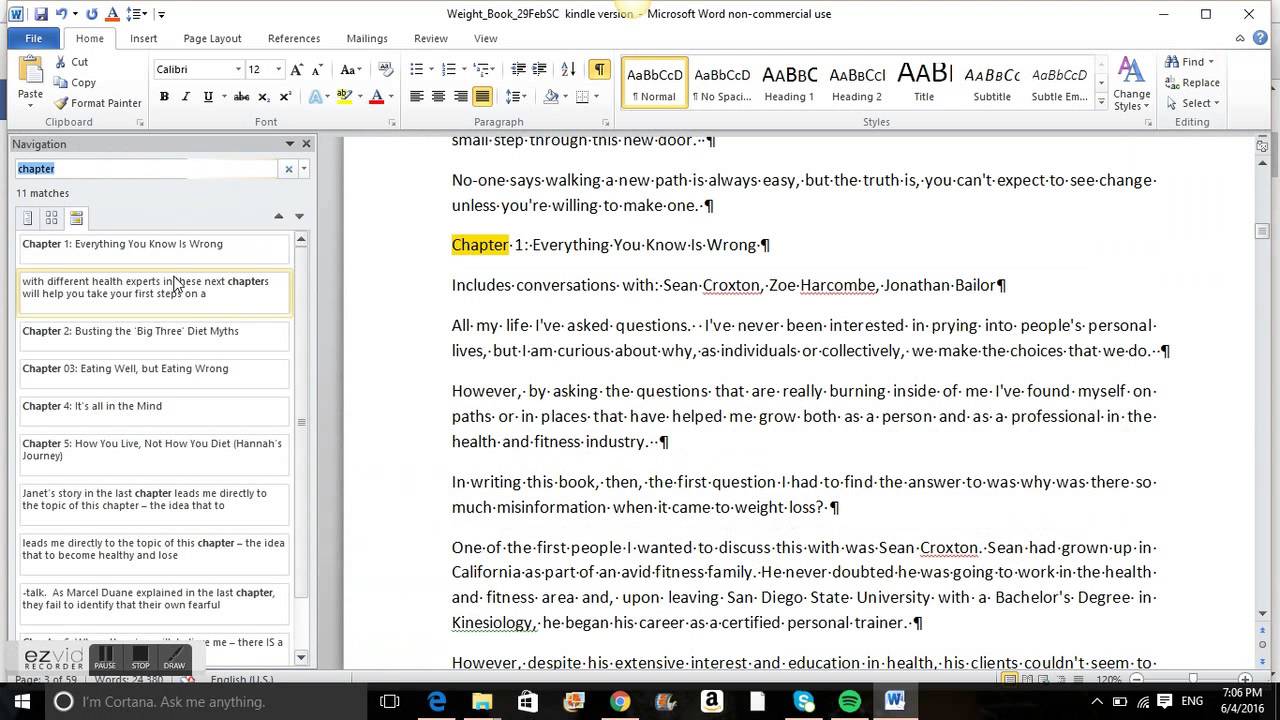Open bullets list dropdown arrow

430,69
